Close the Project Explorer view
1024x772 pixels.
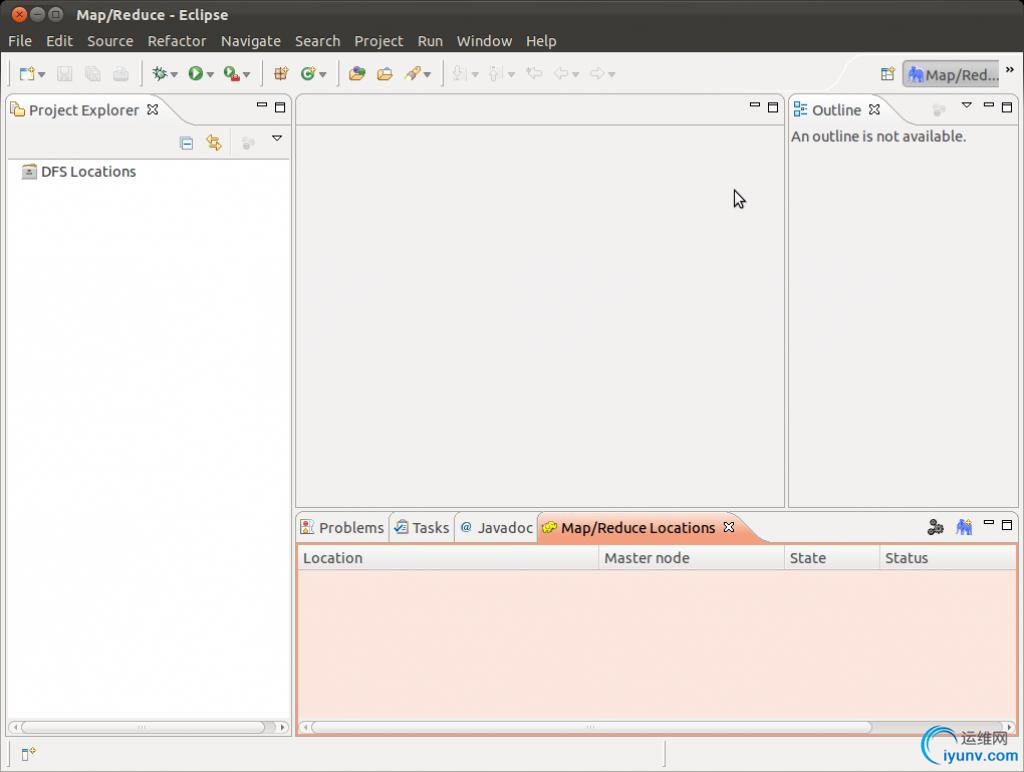point(153,109)
